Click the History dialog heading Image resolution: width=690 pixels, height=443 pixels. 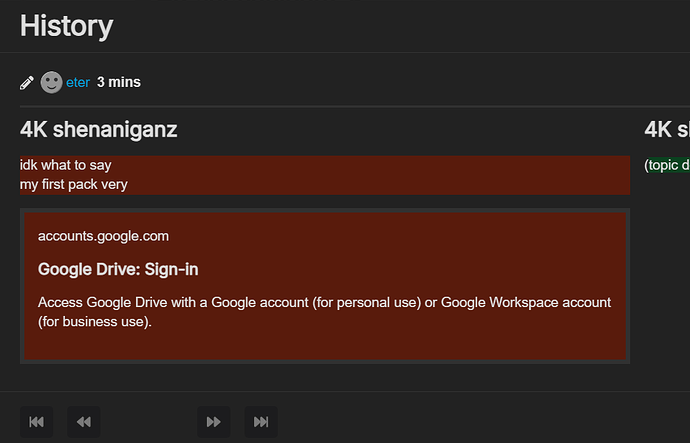point(66,25)
